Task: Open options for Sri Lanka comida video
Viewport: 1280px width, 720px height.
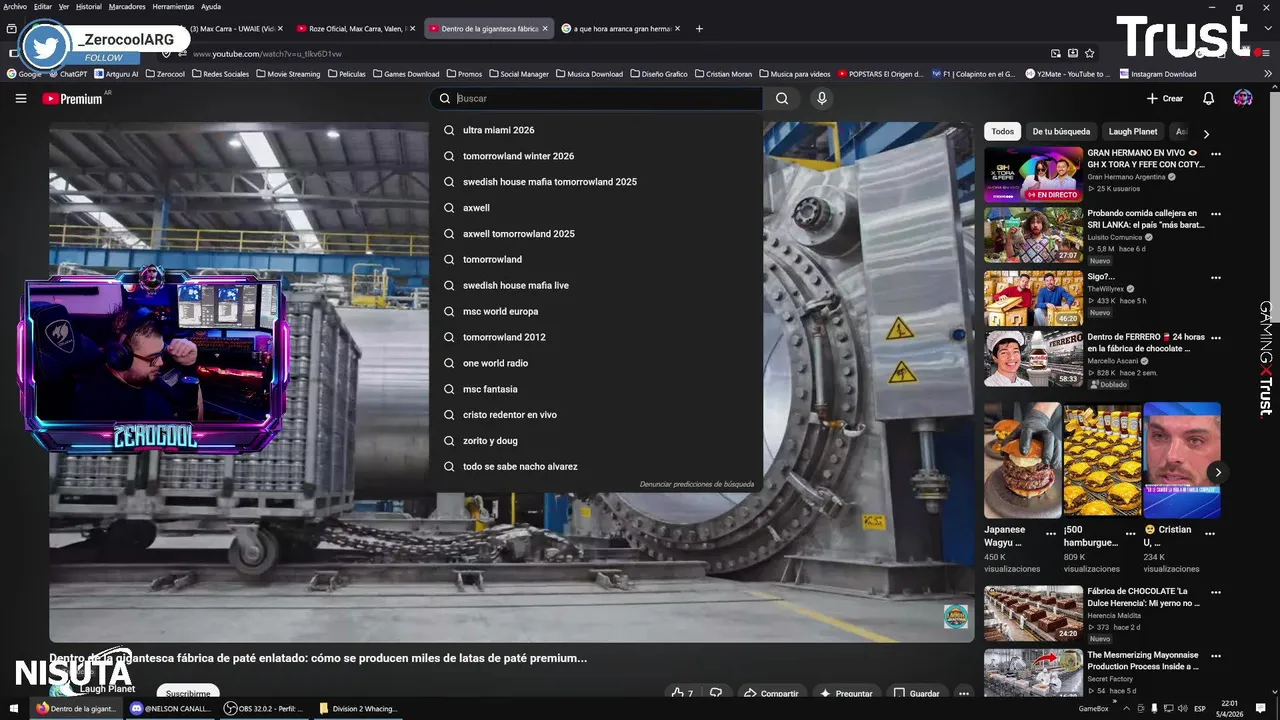Action: pyautogui.click(x=1216, y=214)
